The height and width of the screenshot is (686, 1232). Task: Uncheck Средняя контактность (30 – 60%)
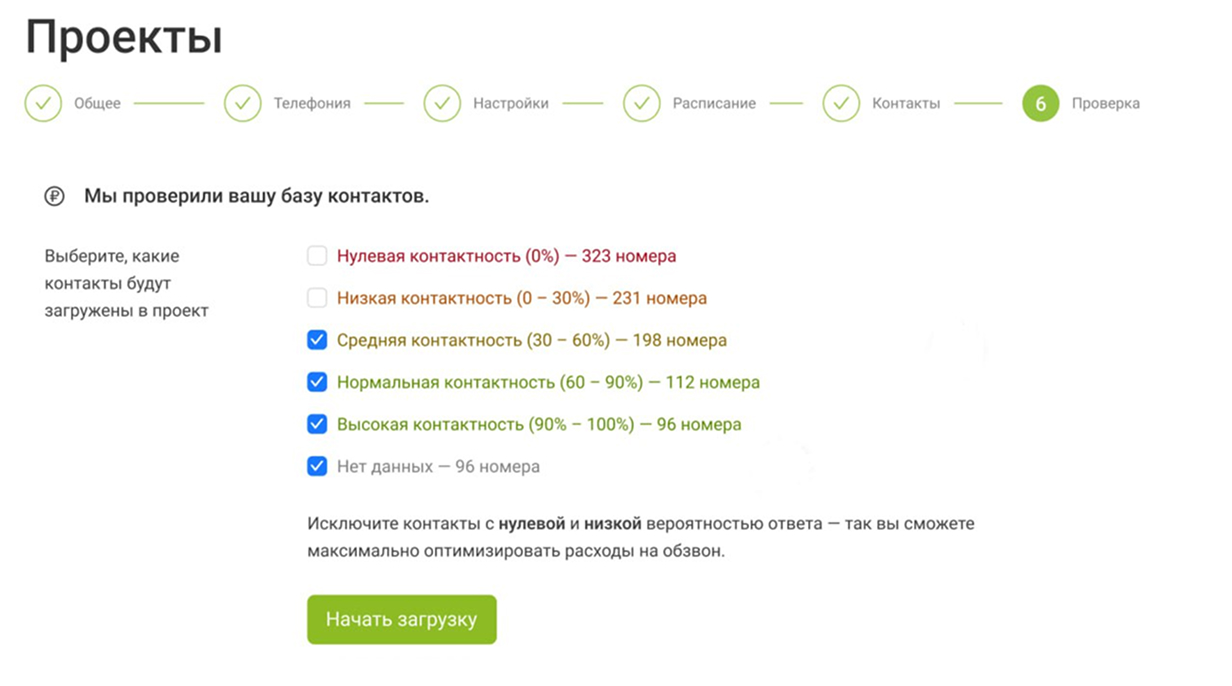pos(317,340)
